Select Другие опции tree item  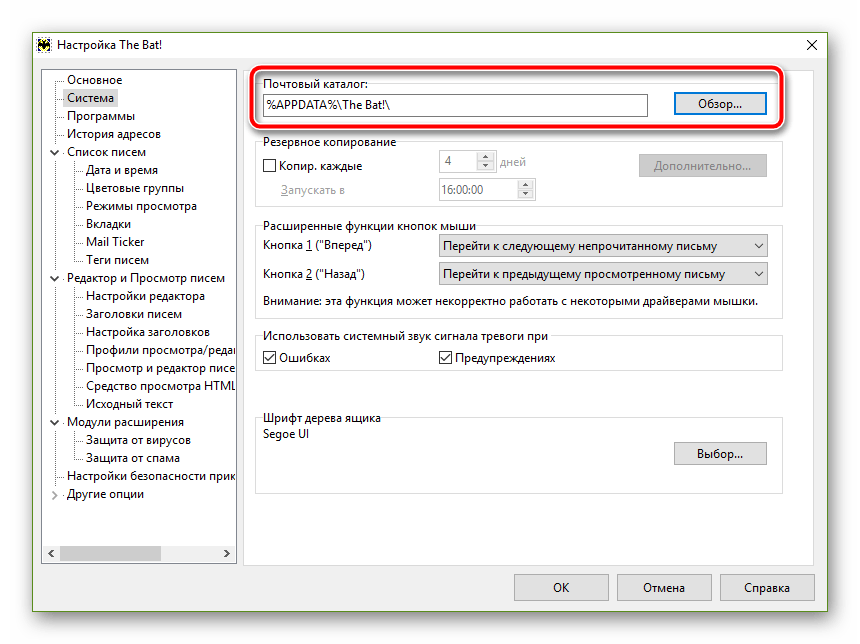(x=105, y=495)
